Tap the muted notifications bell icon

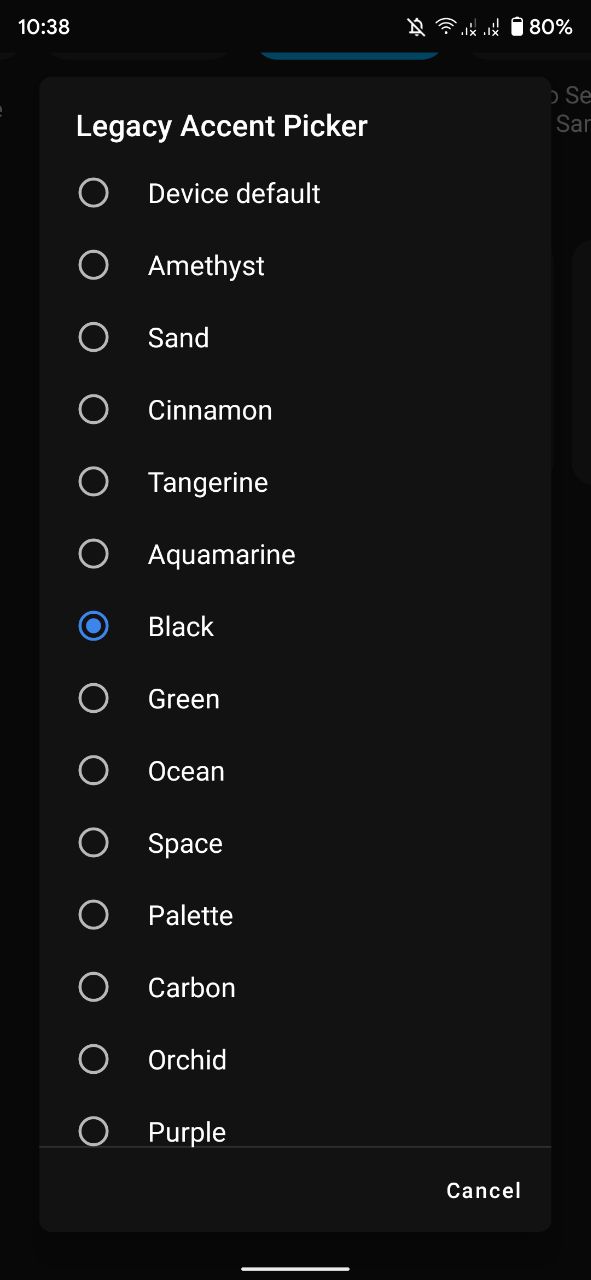pyautogui.click(x=417, y=27)
